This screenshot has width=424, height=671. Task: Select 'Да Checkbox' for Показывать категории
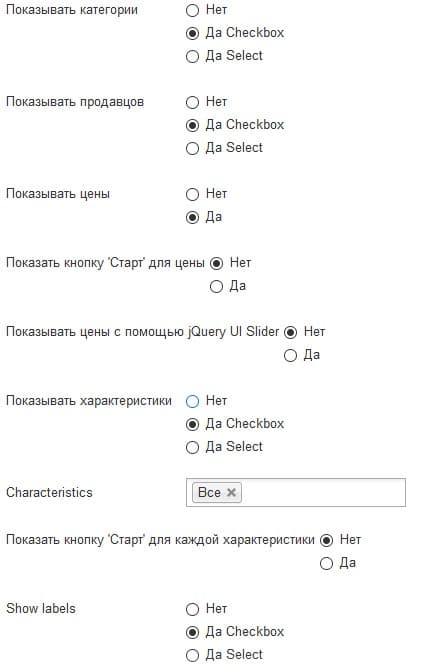[x=193, y=33]
